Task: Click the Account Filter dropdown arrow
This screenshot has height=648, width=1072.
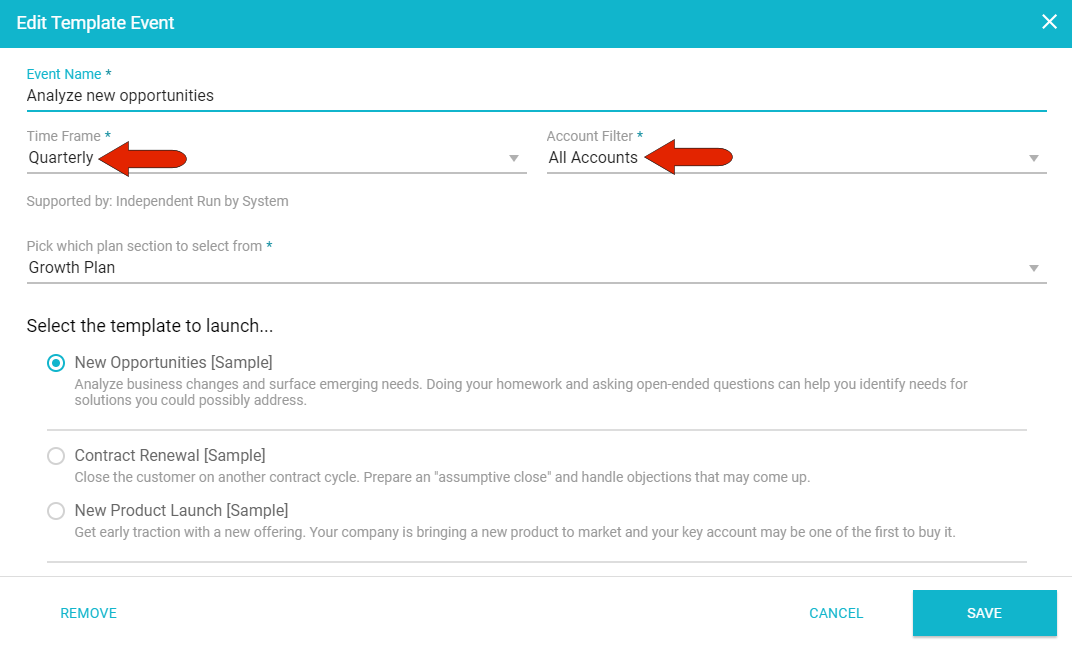Action: pyautogui.click(x=1034, y=158)
